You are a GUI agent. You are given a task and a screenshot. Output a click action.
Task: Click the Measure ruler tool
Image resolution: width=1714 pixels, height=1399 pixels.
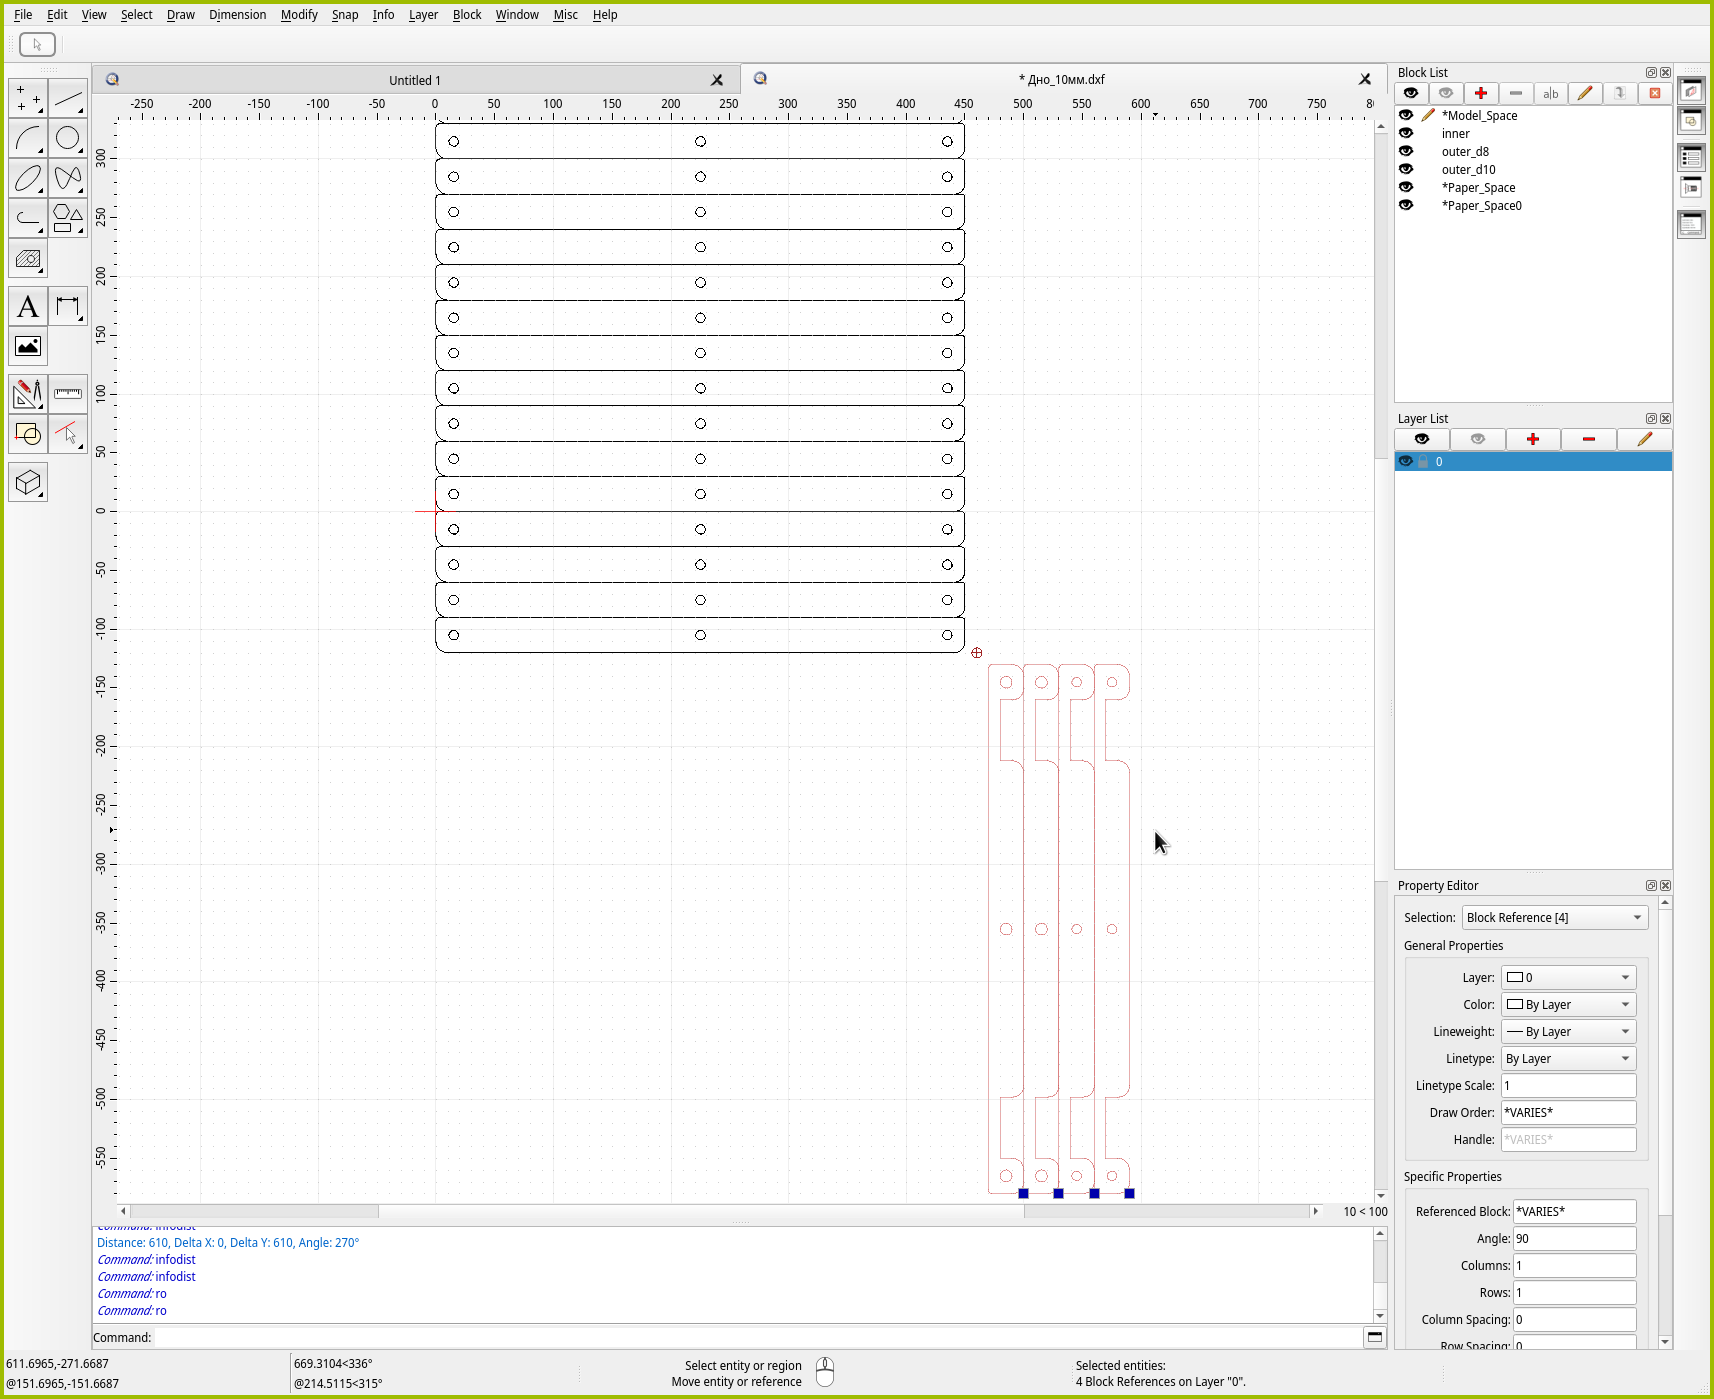click(68, 394)
